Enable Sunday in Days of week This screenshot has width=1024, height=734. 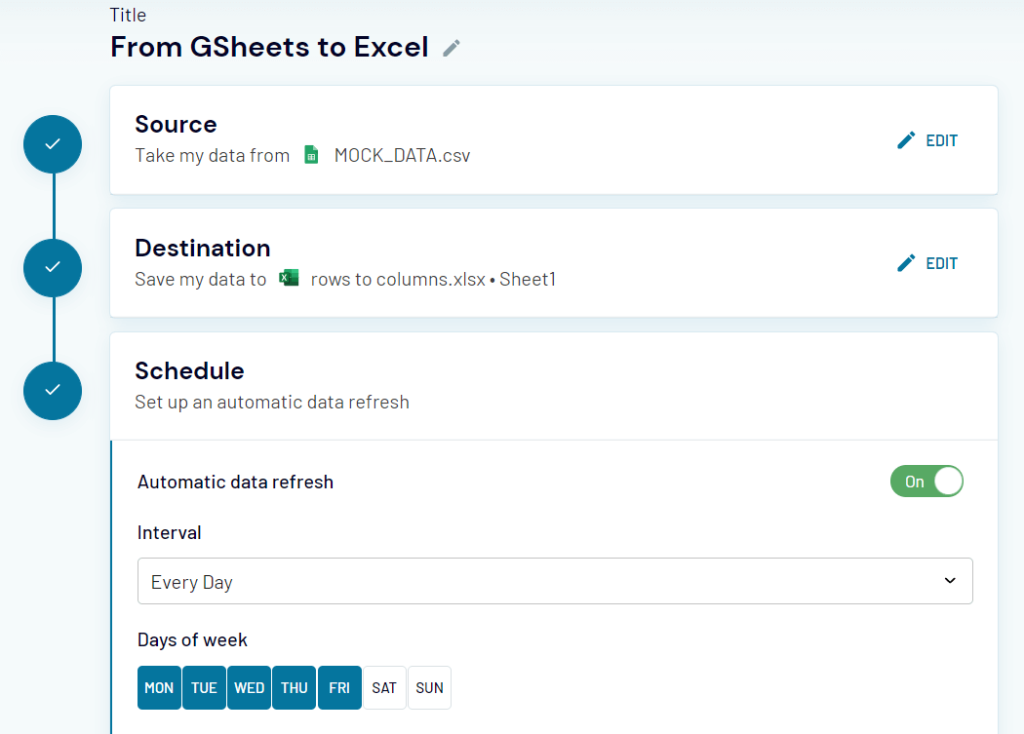429,687
